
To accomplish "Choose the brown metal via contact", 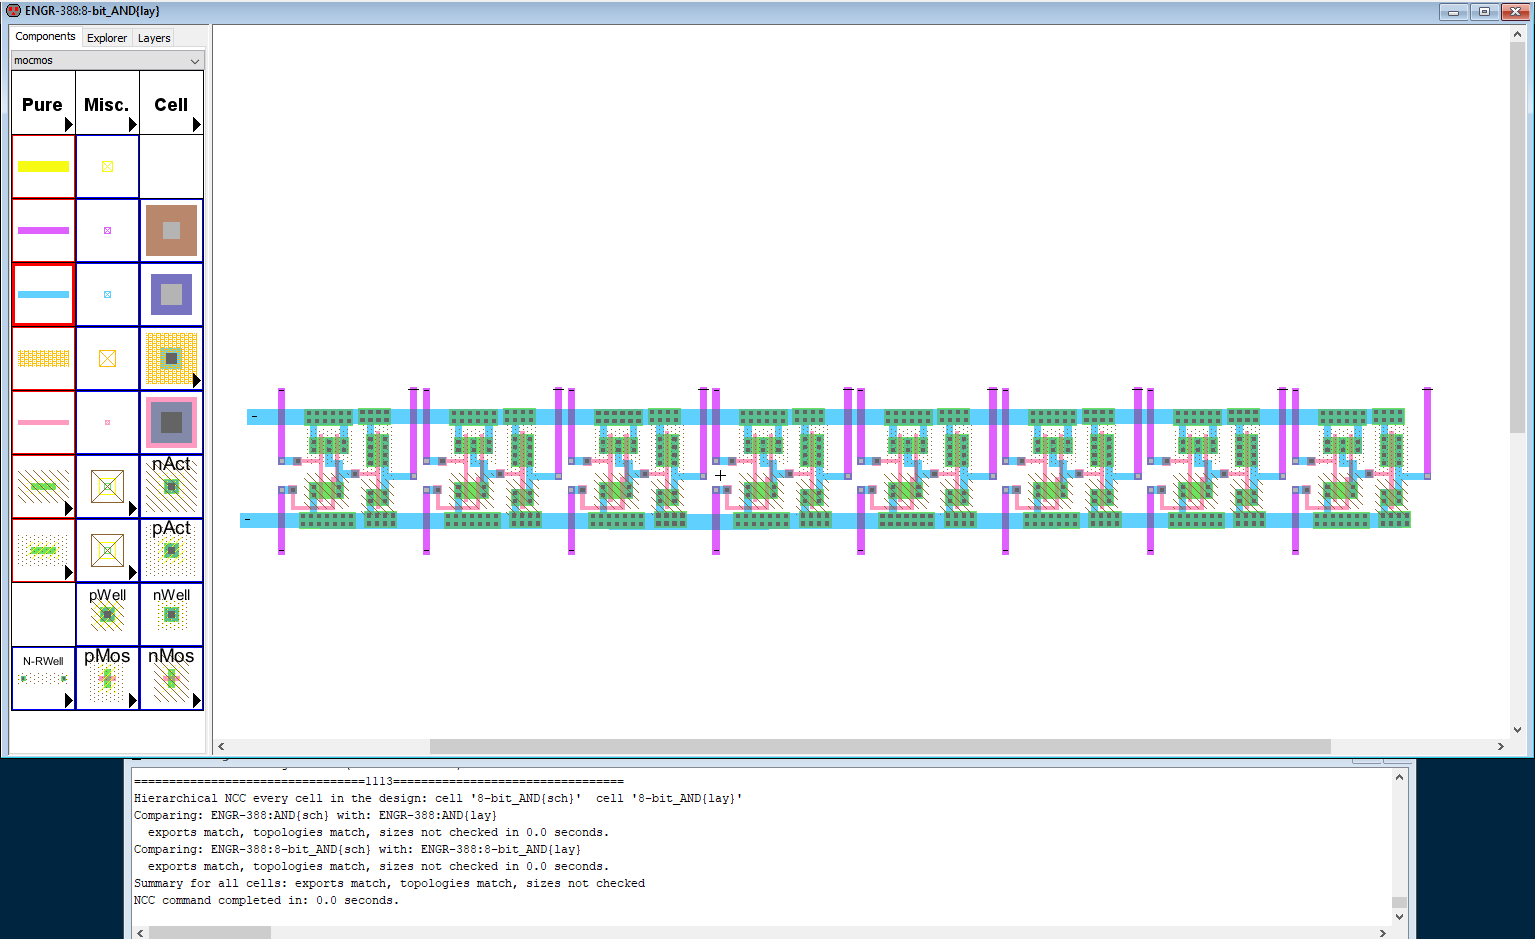I will (171, 230).
